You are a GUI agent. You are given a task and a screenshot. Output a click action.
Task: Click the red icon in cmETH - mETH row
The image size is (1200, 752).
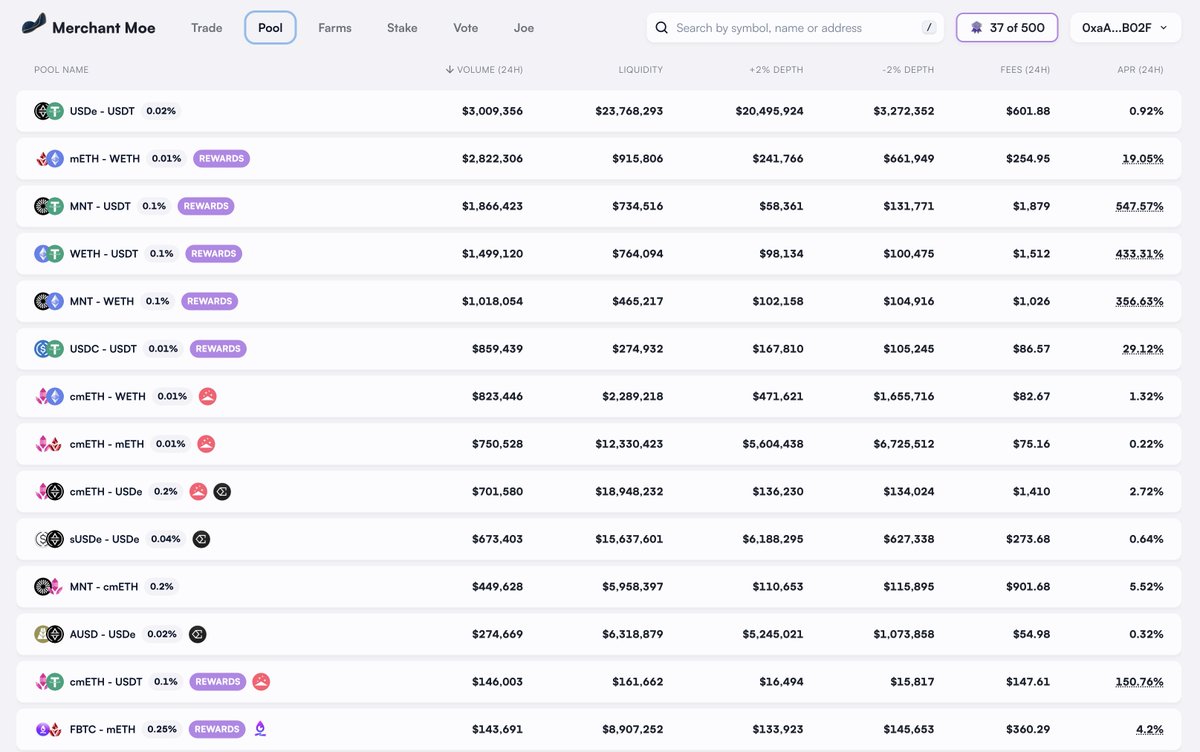(205, 444)
